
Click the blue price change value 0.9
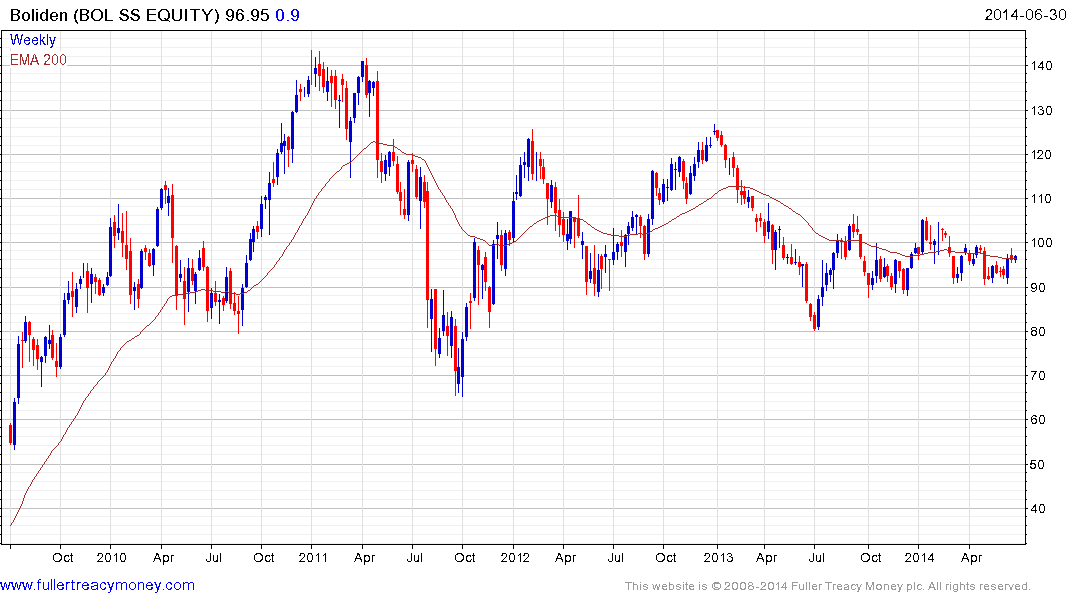(287, 15)
